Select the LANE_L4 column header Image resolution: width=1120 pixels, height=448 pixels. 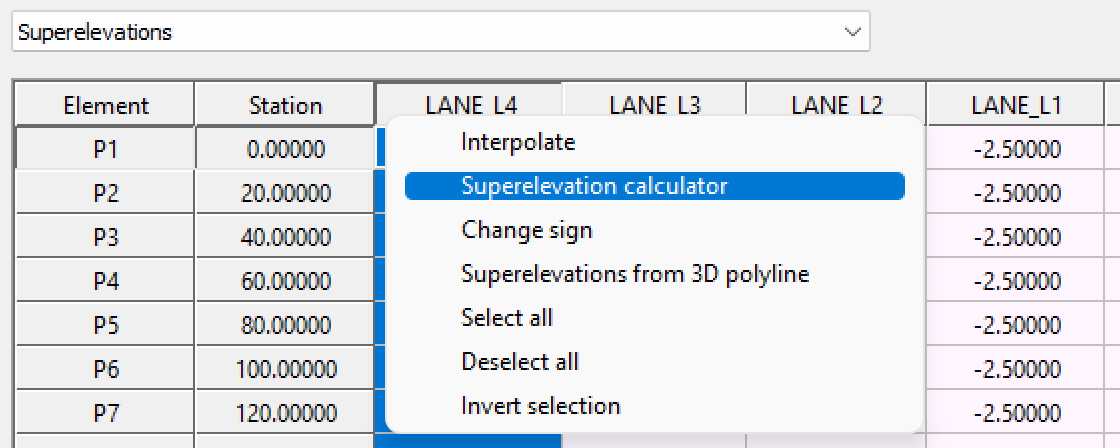click(x=470, y=103)
